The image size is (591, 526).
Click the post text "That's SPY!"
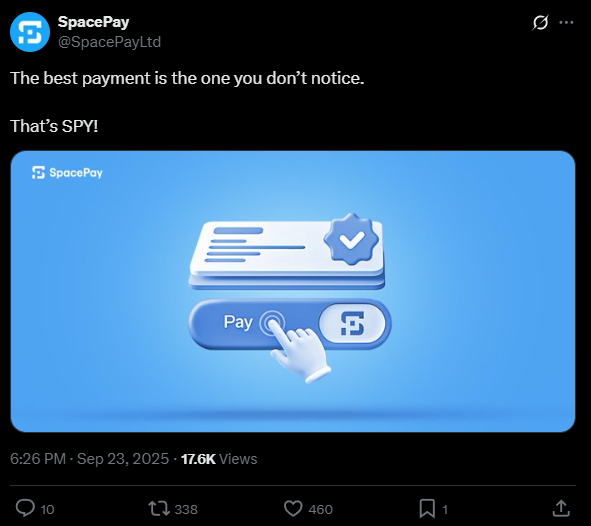point(54,126)
